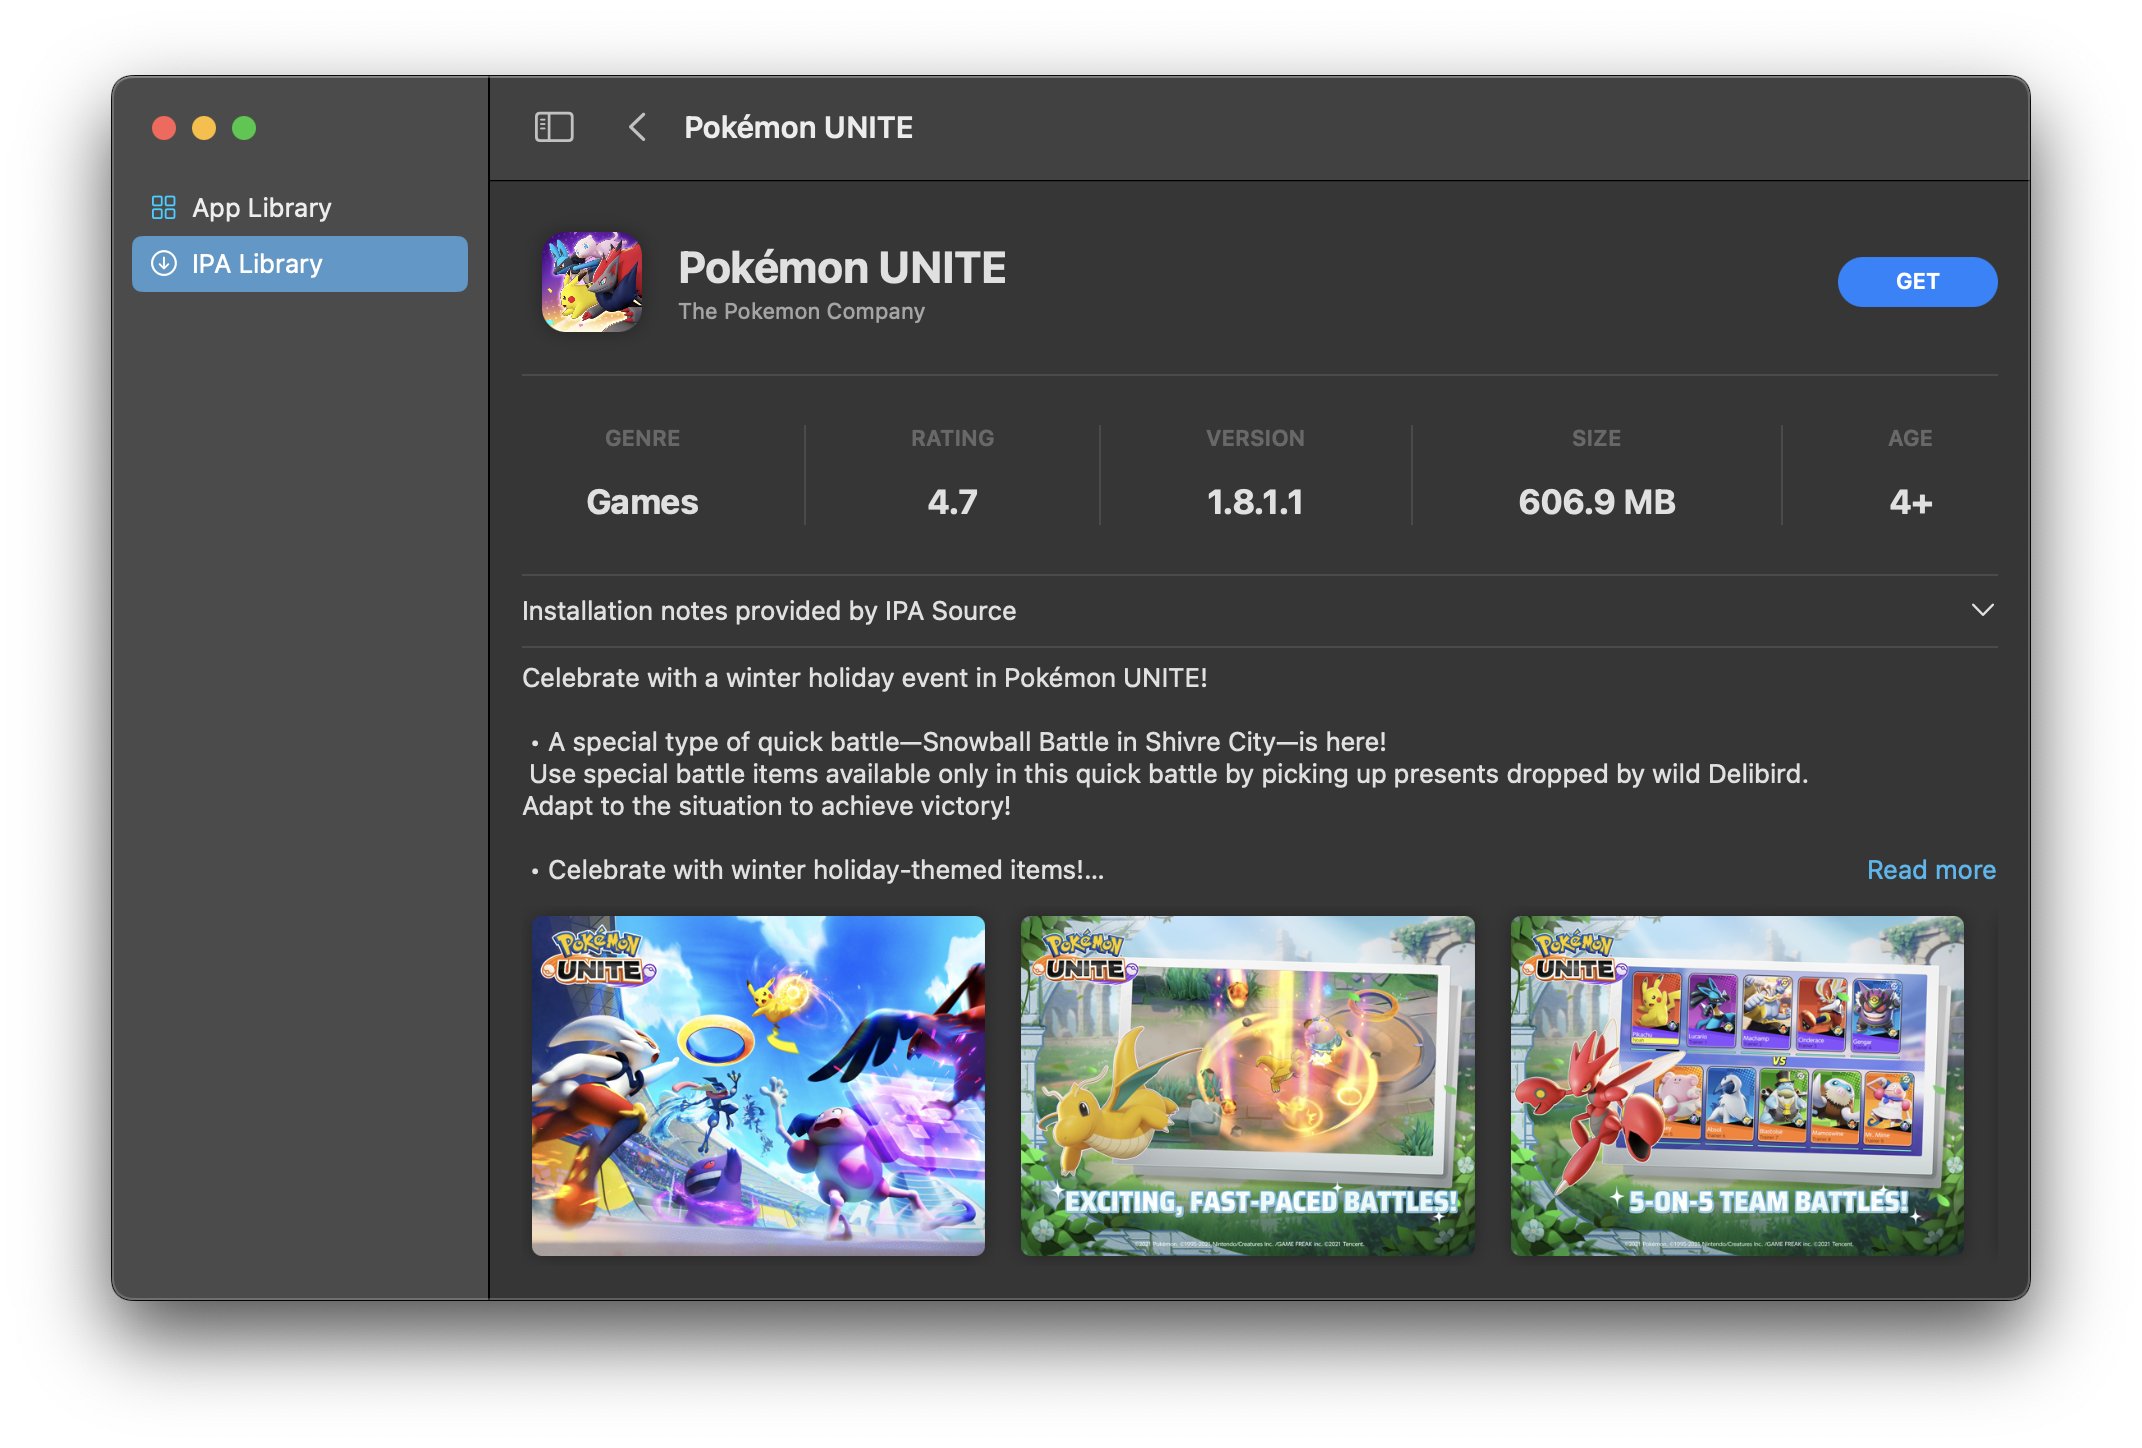The width and height of the screenshot is (2142, 1448).
Task: Click the Read more link
Action: point(1930,870)
